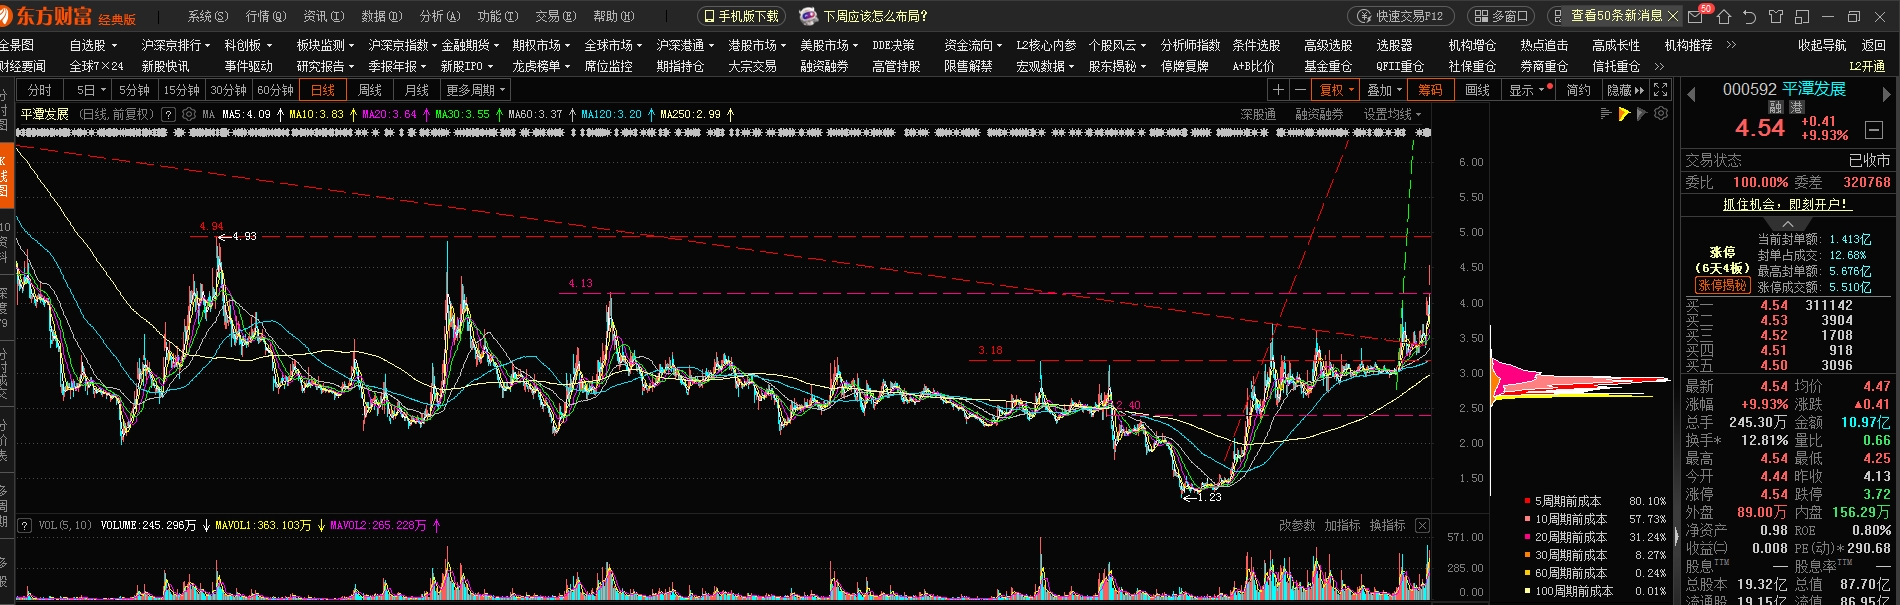Click 隐藏 to hide side panel
The image size is (1900, 605).
pos(1625,90)
